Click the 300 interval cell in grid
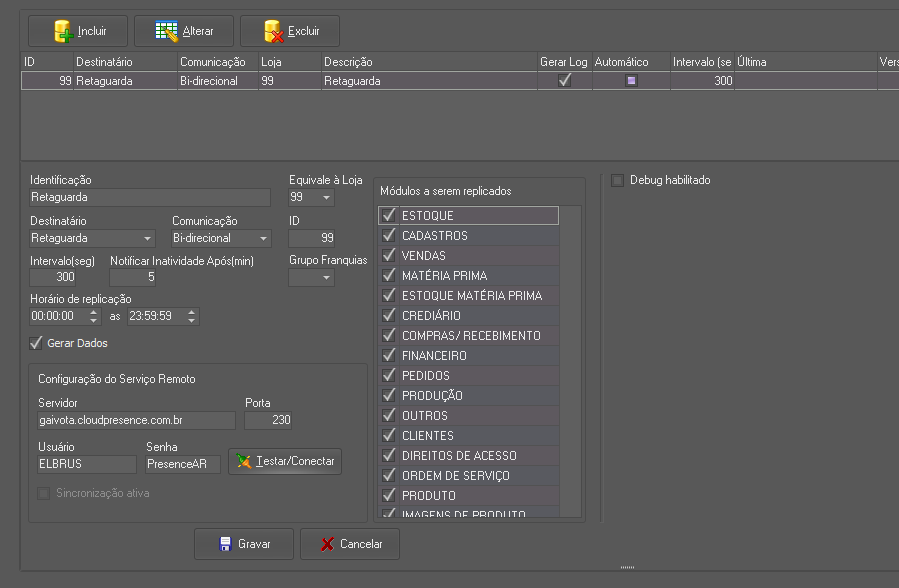Image resolution: width=899 pixels, height=588 pixels. tap(702, 81)
